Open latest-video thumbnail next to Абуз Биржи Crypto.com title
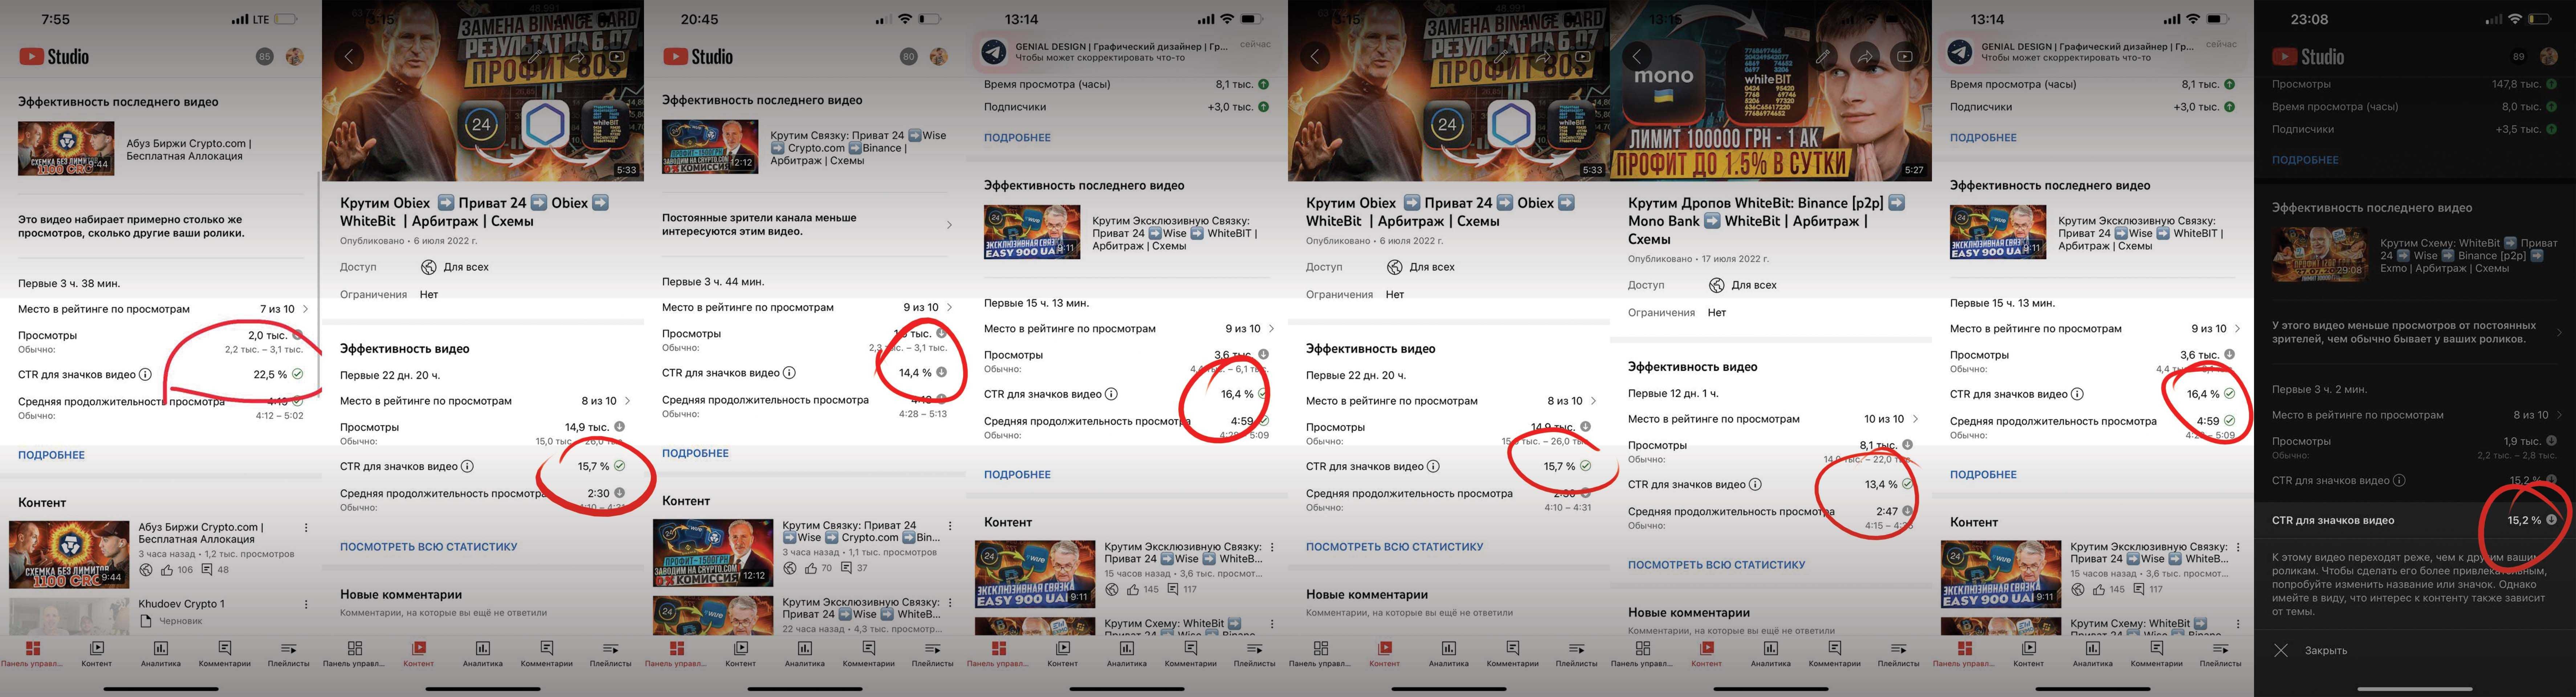The height and width of the screenshot is (697, 2576). pyautogui.click(x=66, y=148)
